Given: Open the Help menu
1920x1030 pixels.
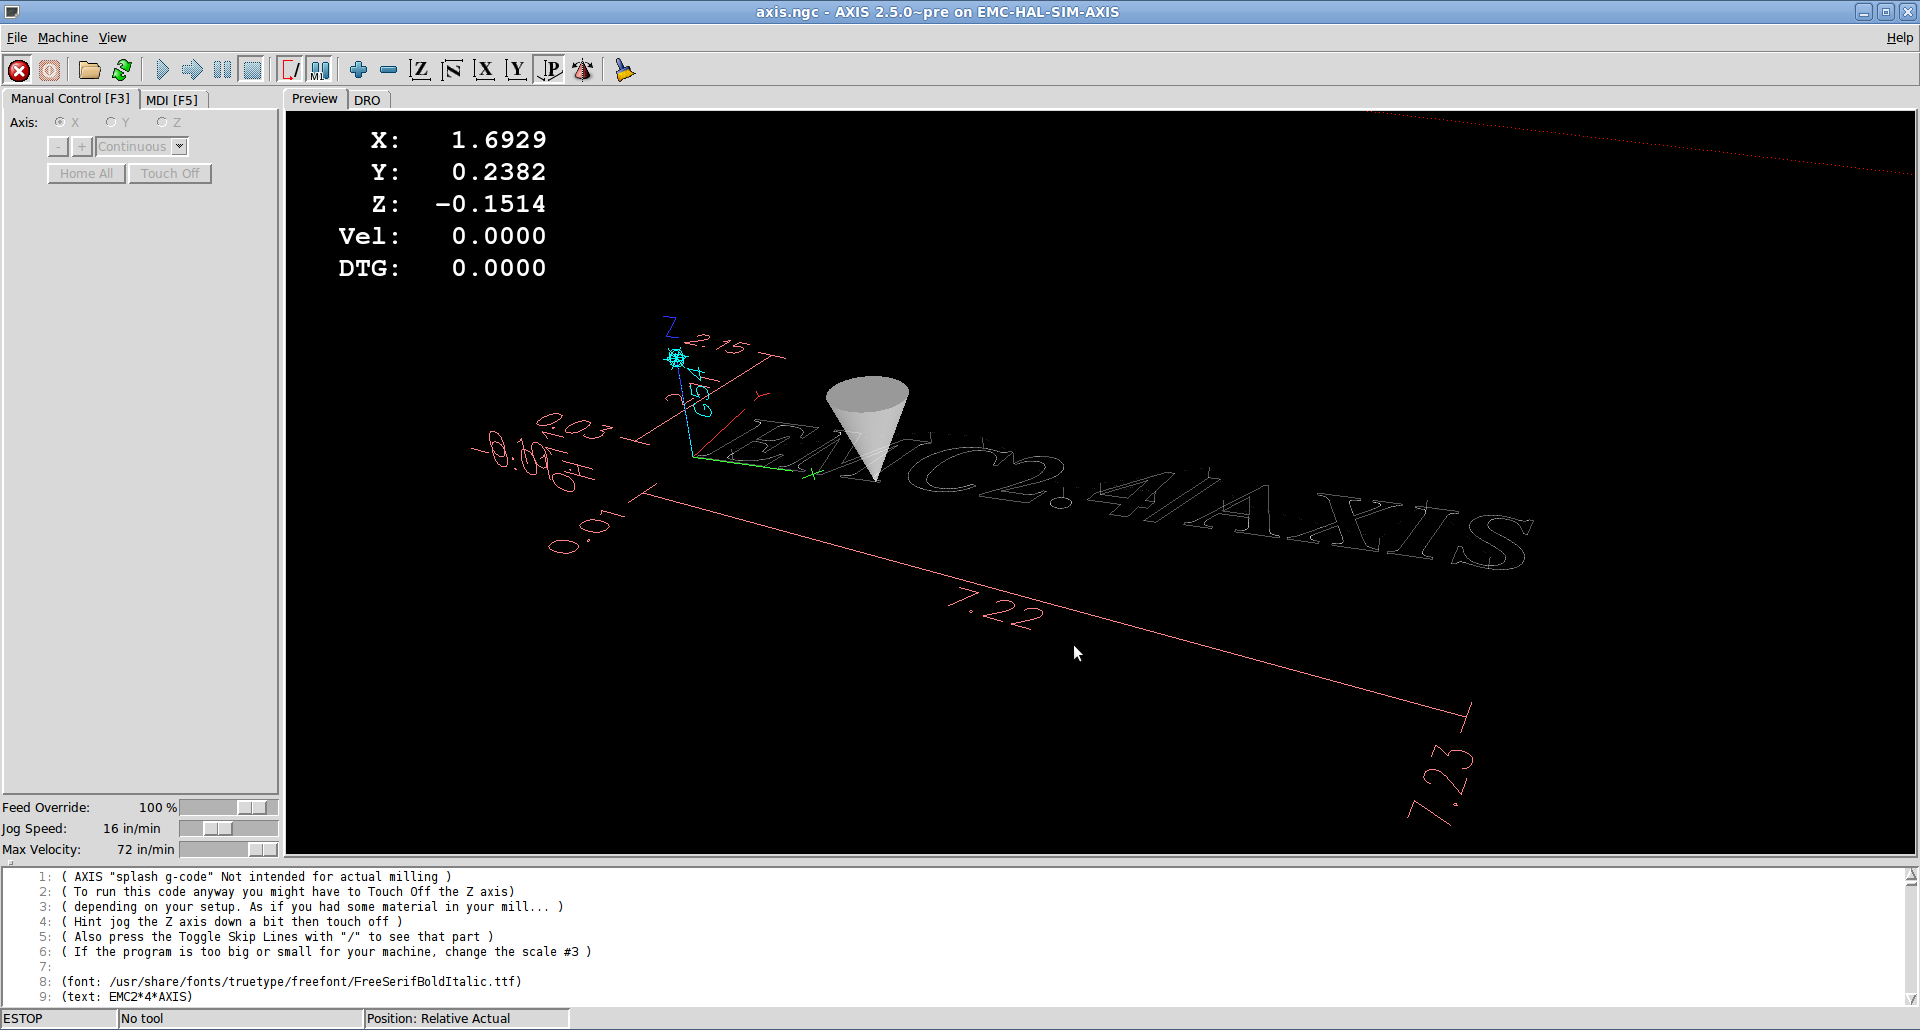Looking at the screenshot, I should [1900, 38].
